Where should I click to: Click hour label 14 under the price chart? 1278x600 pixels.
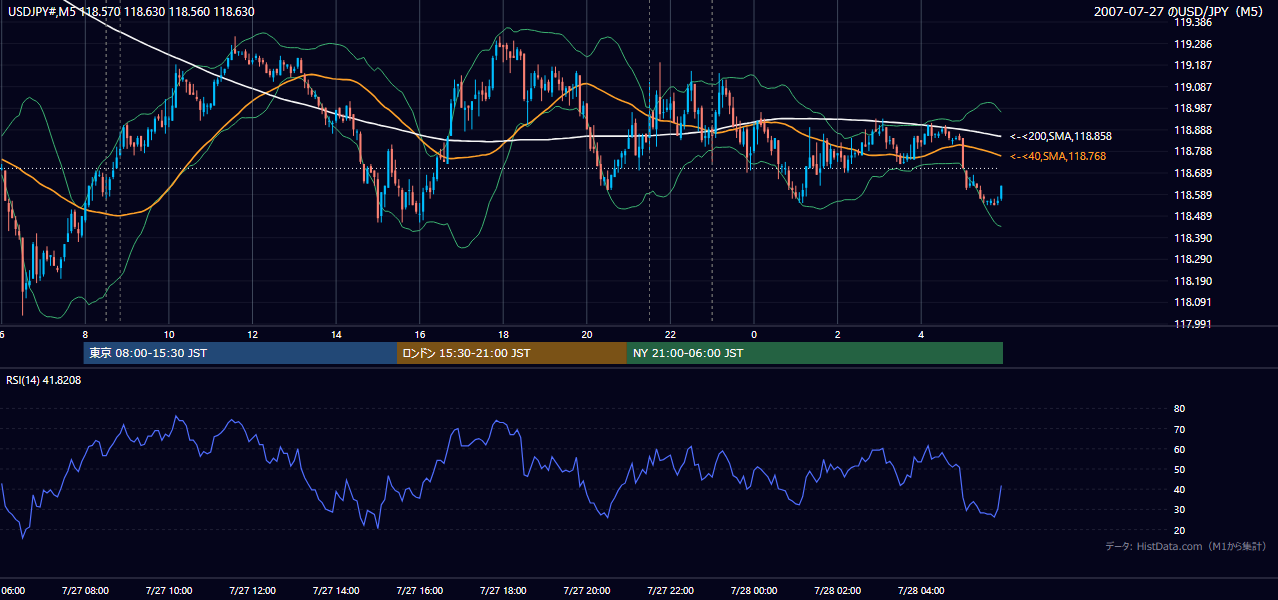(336, 334)
